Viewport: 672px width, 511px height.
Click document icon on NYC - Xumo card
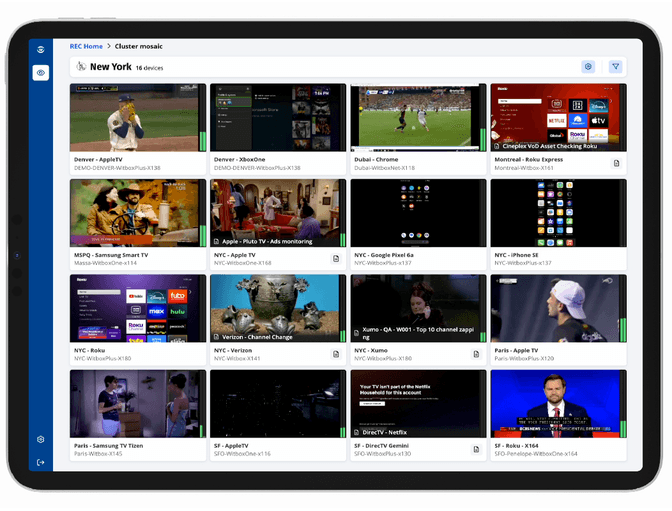(476, 353)
